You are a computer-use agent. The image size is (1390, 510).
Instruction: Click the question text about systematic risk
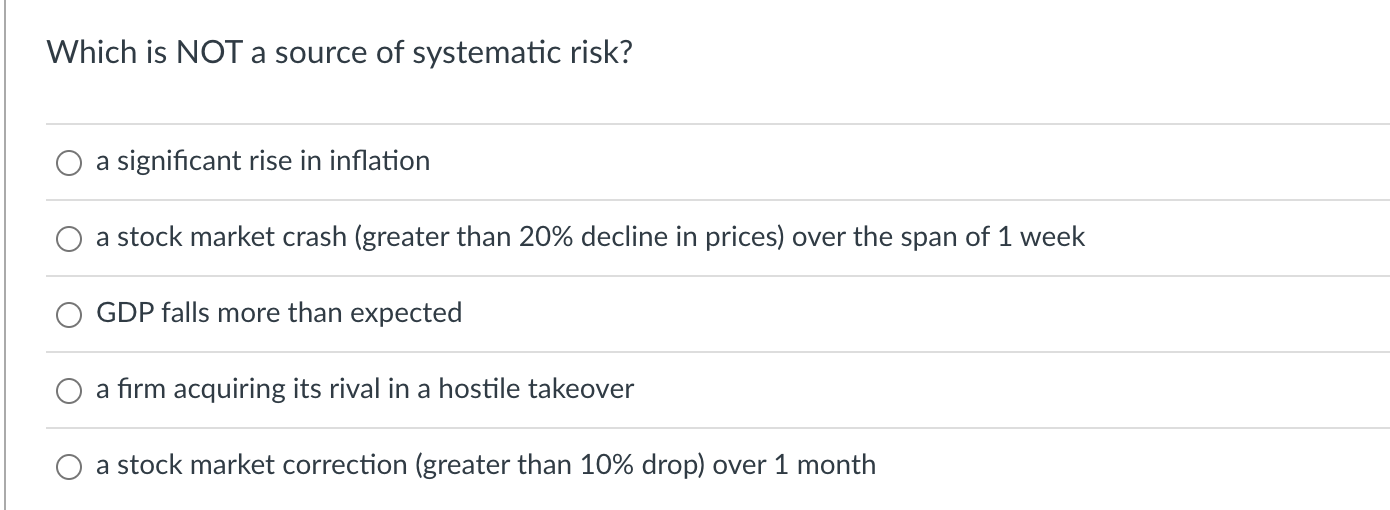(x=339, y=52)
